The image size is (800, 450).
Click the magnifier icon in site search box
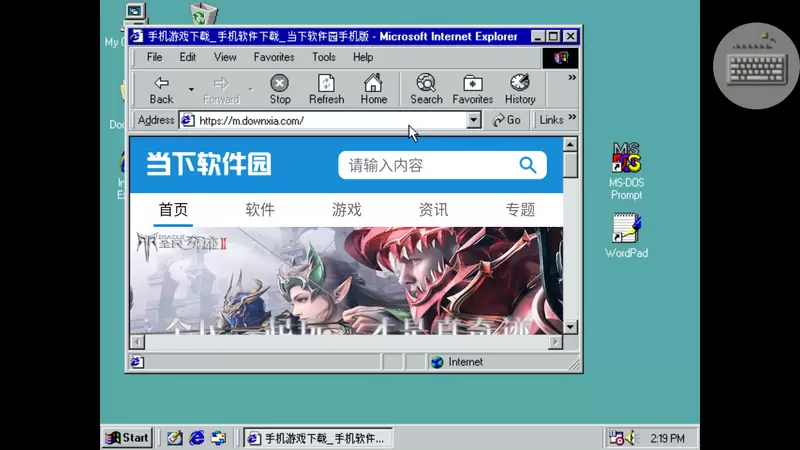click(x=528, y=165)
